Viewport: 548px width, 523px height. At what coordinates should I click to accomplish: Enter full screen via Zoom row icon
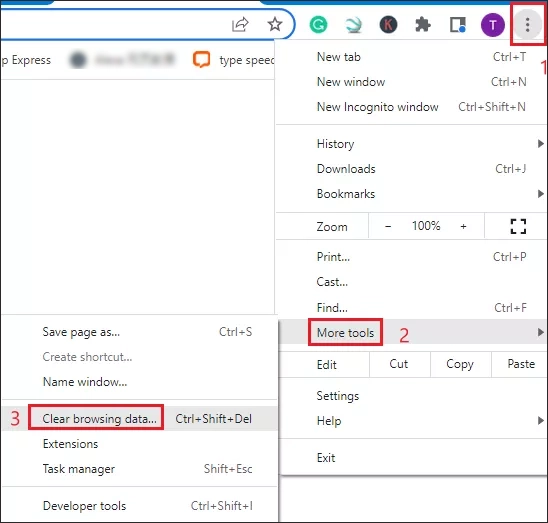click(x=518, y=226)
